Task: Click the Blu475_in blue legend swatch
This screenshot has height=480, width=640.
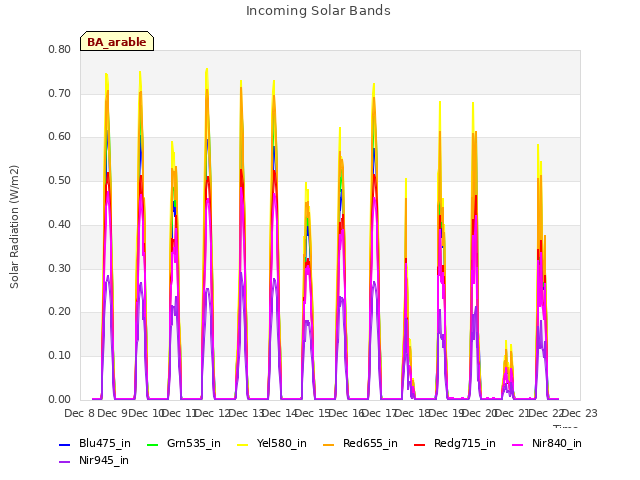Action: pyautogui.click(x=64, y=444)
